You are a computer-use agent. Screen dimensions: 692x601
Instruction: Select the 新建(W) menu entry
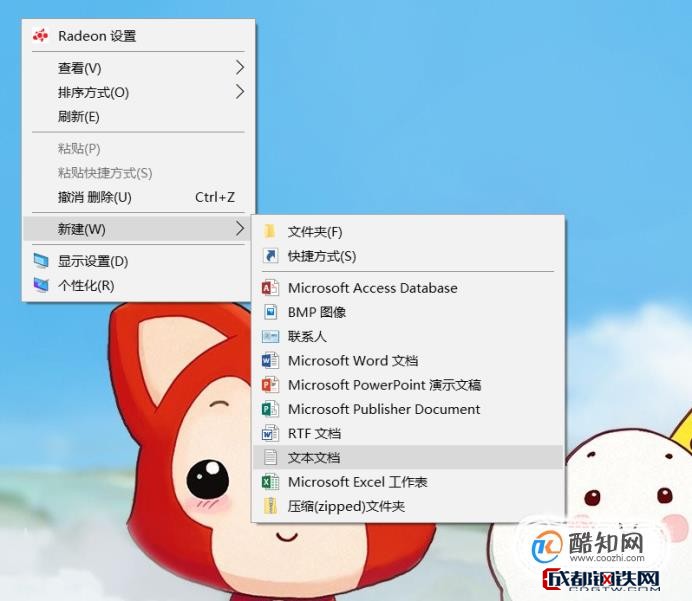(x=138, y=229)
